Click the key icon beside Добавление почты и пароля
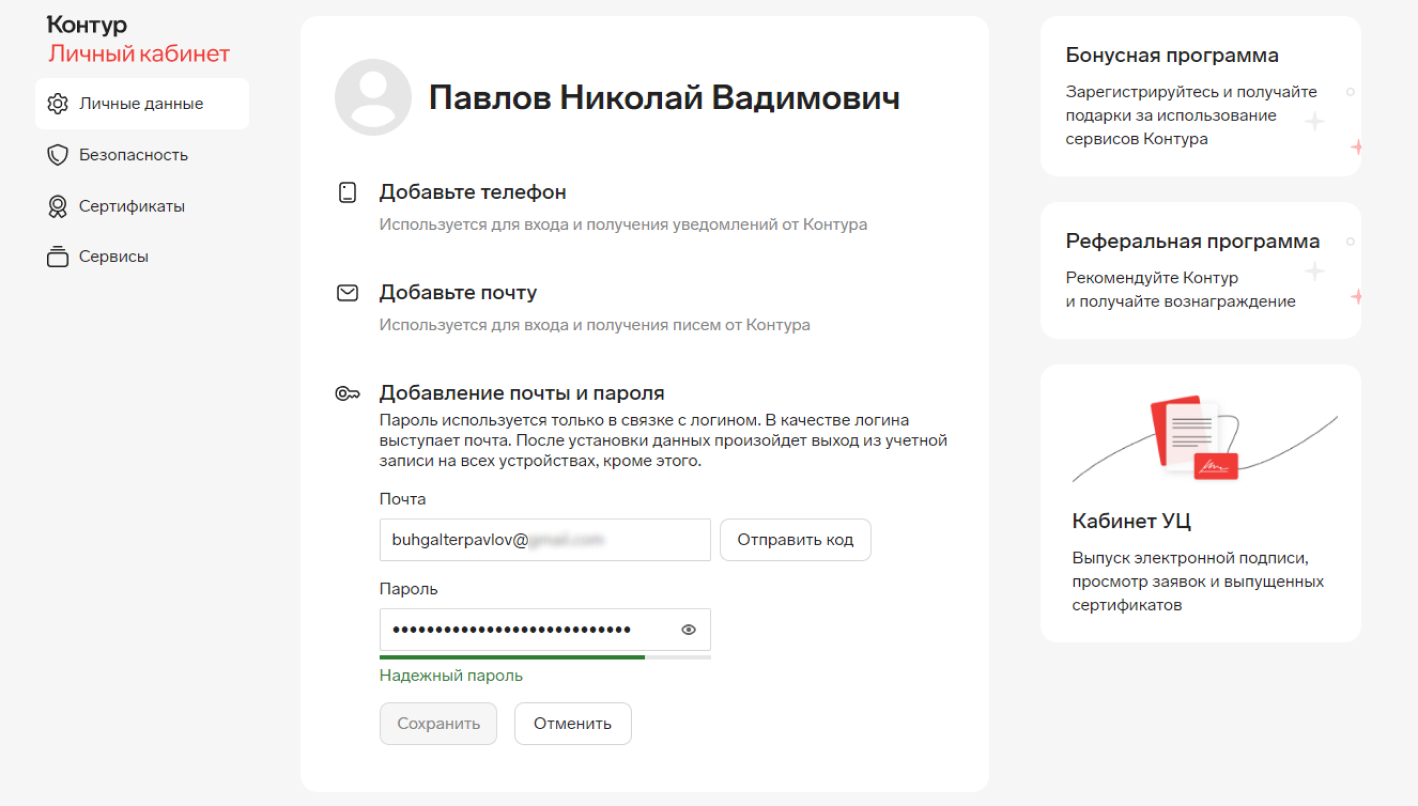Image resolution: width=1418 pixels, height=806 pixels. (347, 394)
